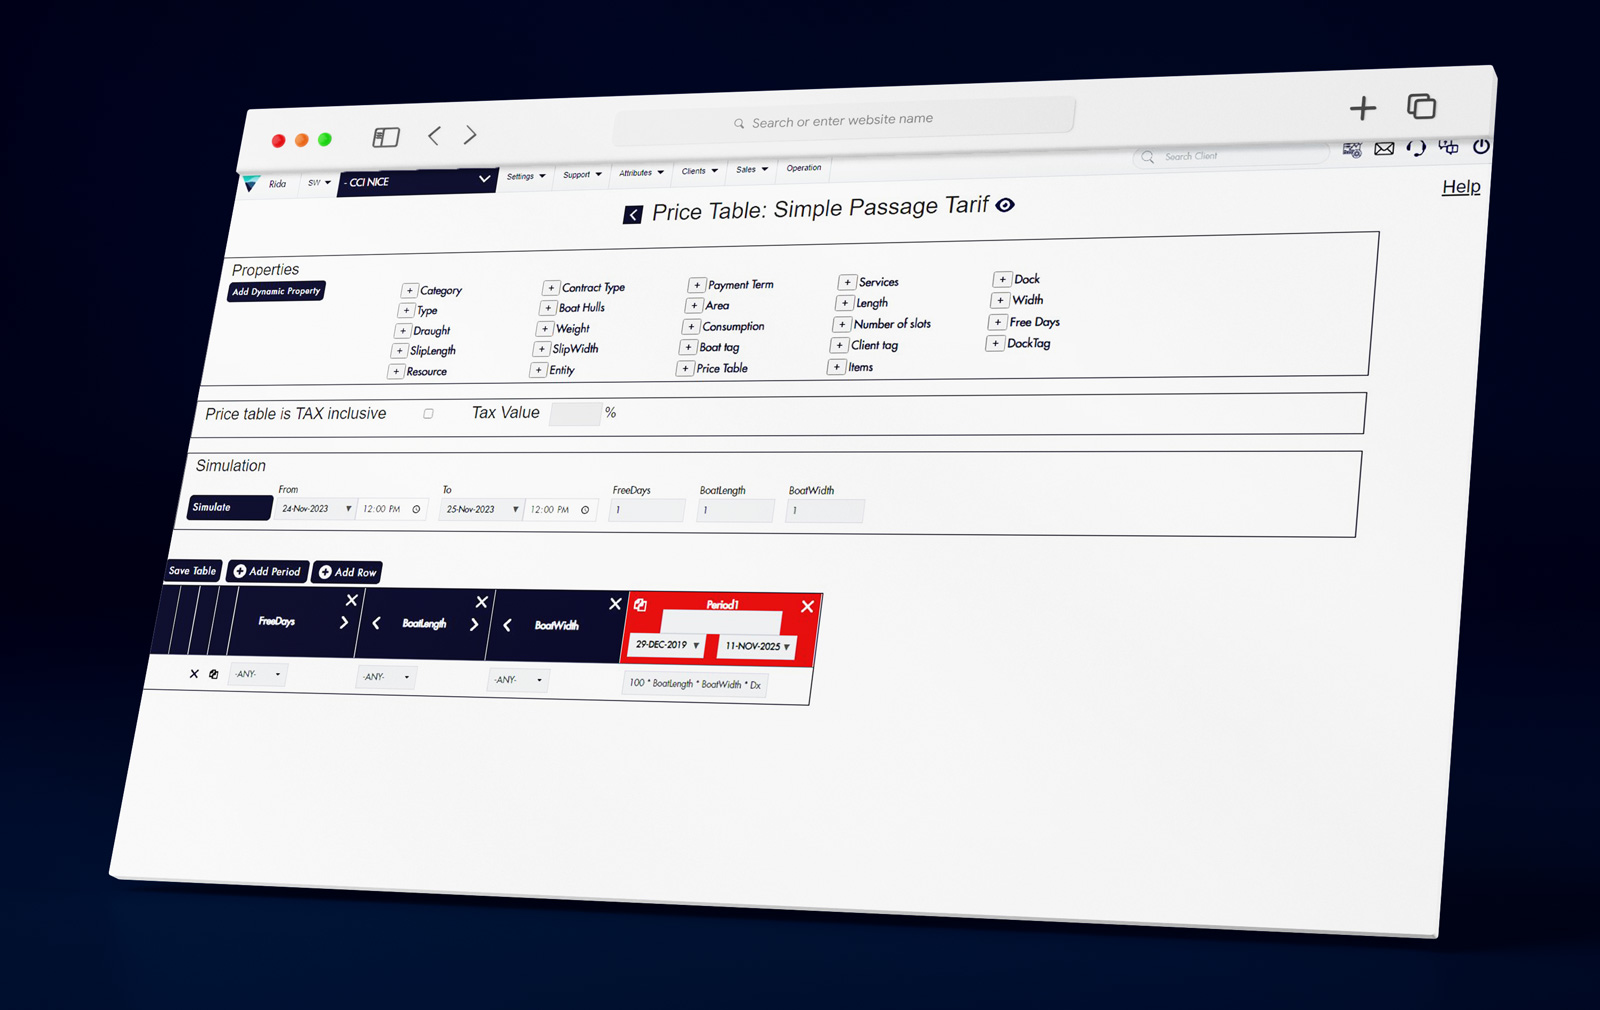Open the Help link
The image size is (1600, 1010).
[x=1461, y=186]
